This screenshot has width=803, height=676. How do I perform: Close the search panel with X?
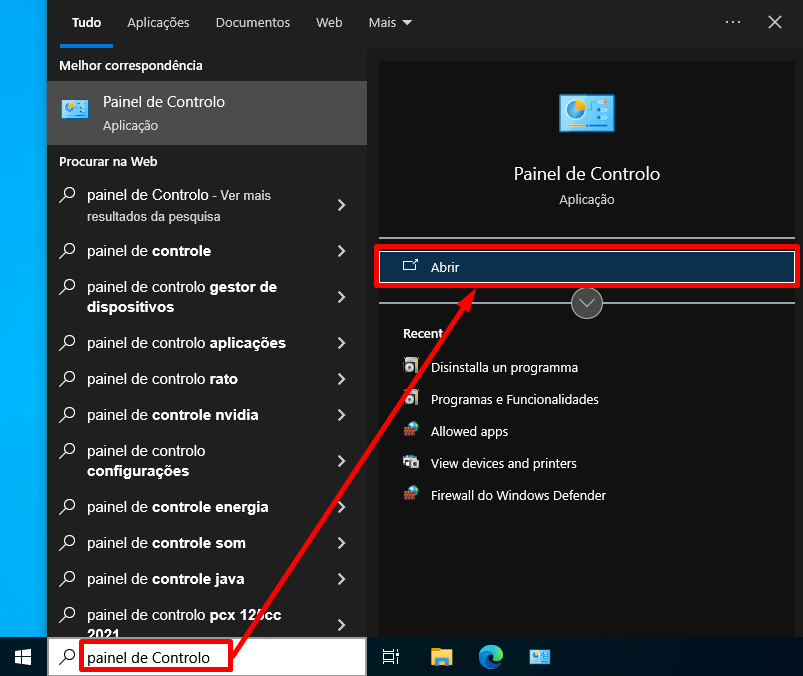775,22
